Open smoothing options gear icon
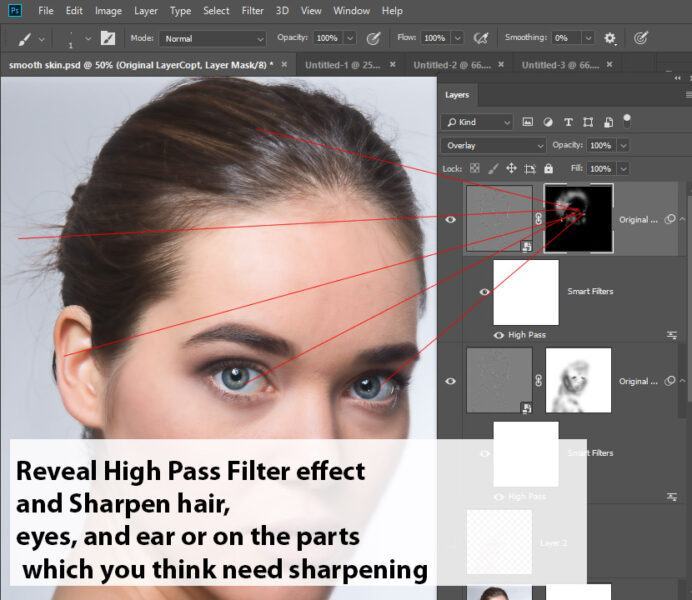The width and height of the screenshot is (692, 600). (x=610, y=38)
